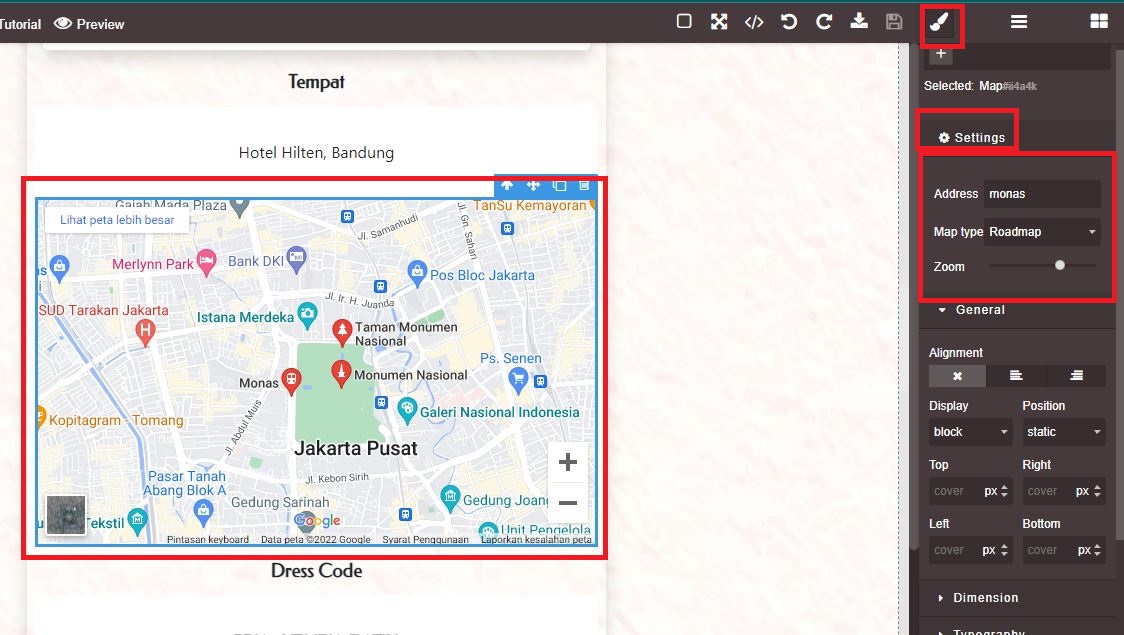The height and width of the screenshot is (635, 1124).
Task: Click the Zoom slider handle
Action: (1060, 266)
